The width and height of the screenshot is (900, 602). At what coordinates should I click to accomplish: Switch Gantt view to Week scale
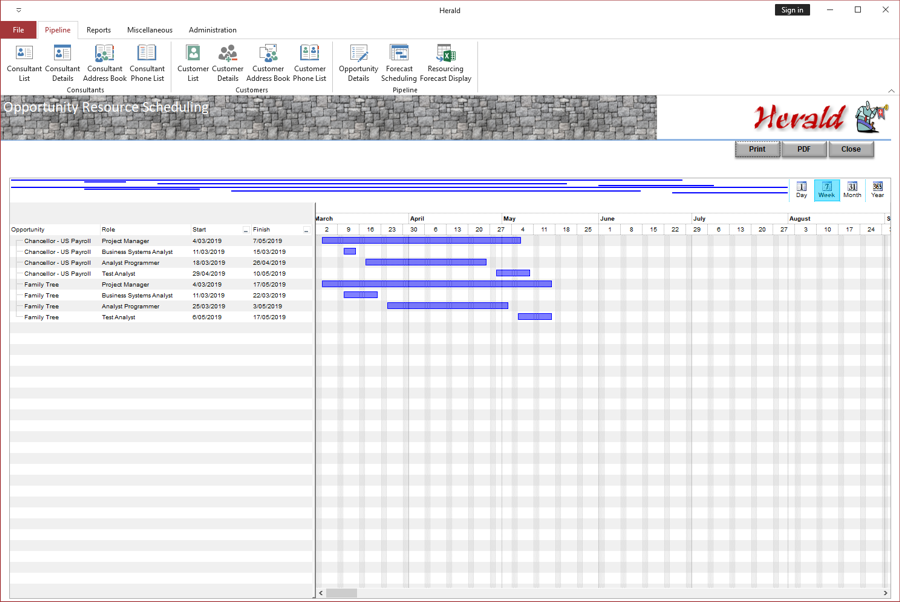click(827, 189)
